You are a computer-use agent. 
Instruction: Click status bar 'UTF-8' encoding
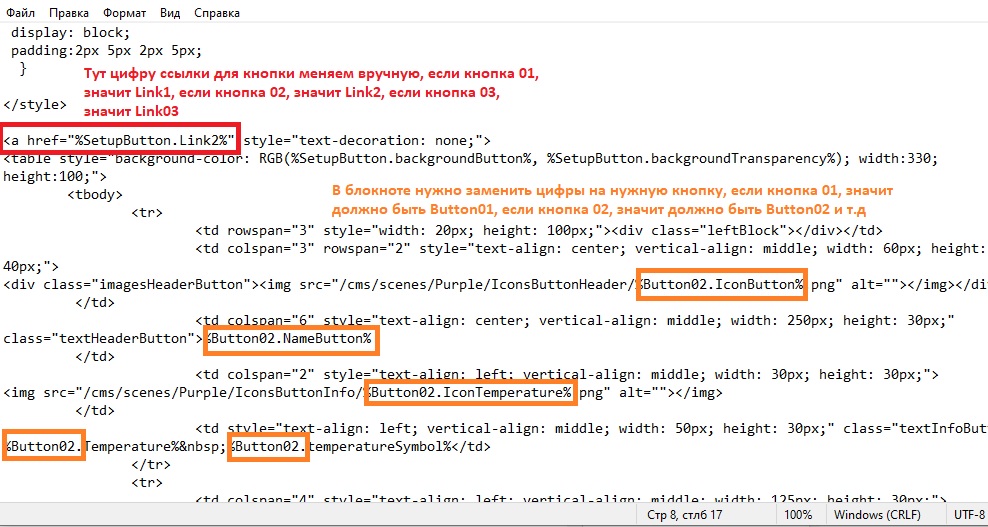tap(969, 514)
